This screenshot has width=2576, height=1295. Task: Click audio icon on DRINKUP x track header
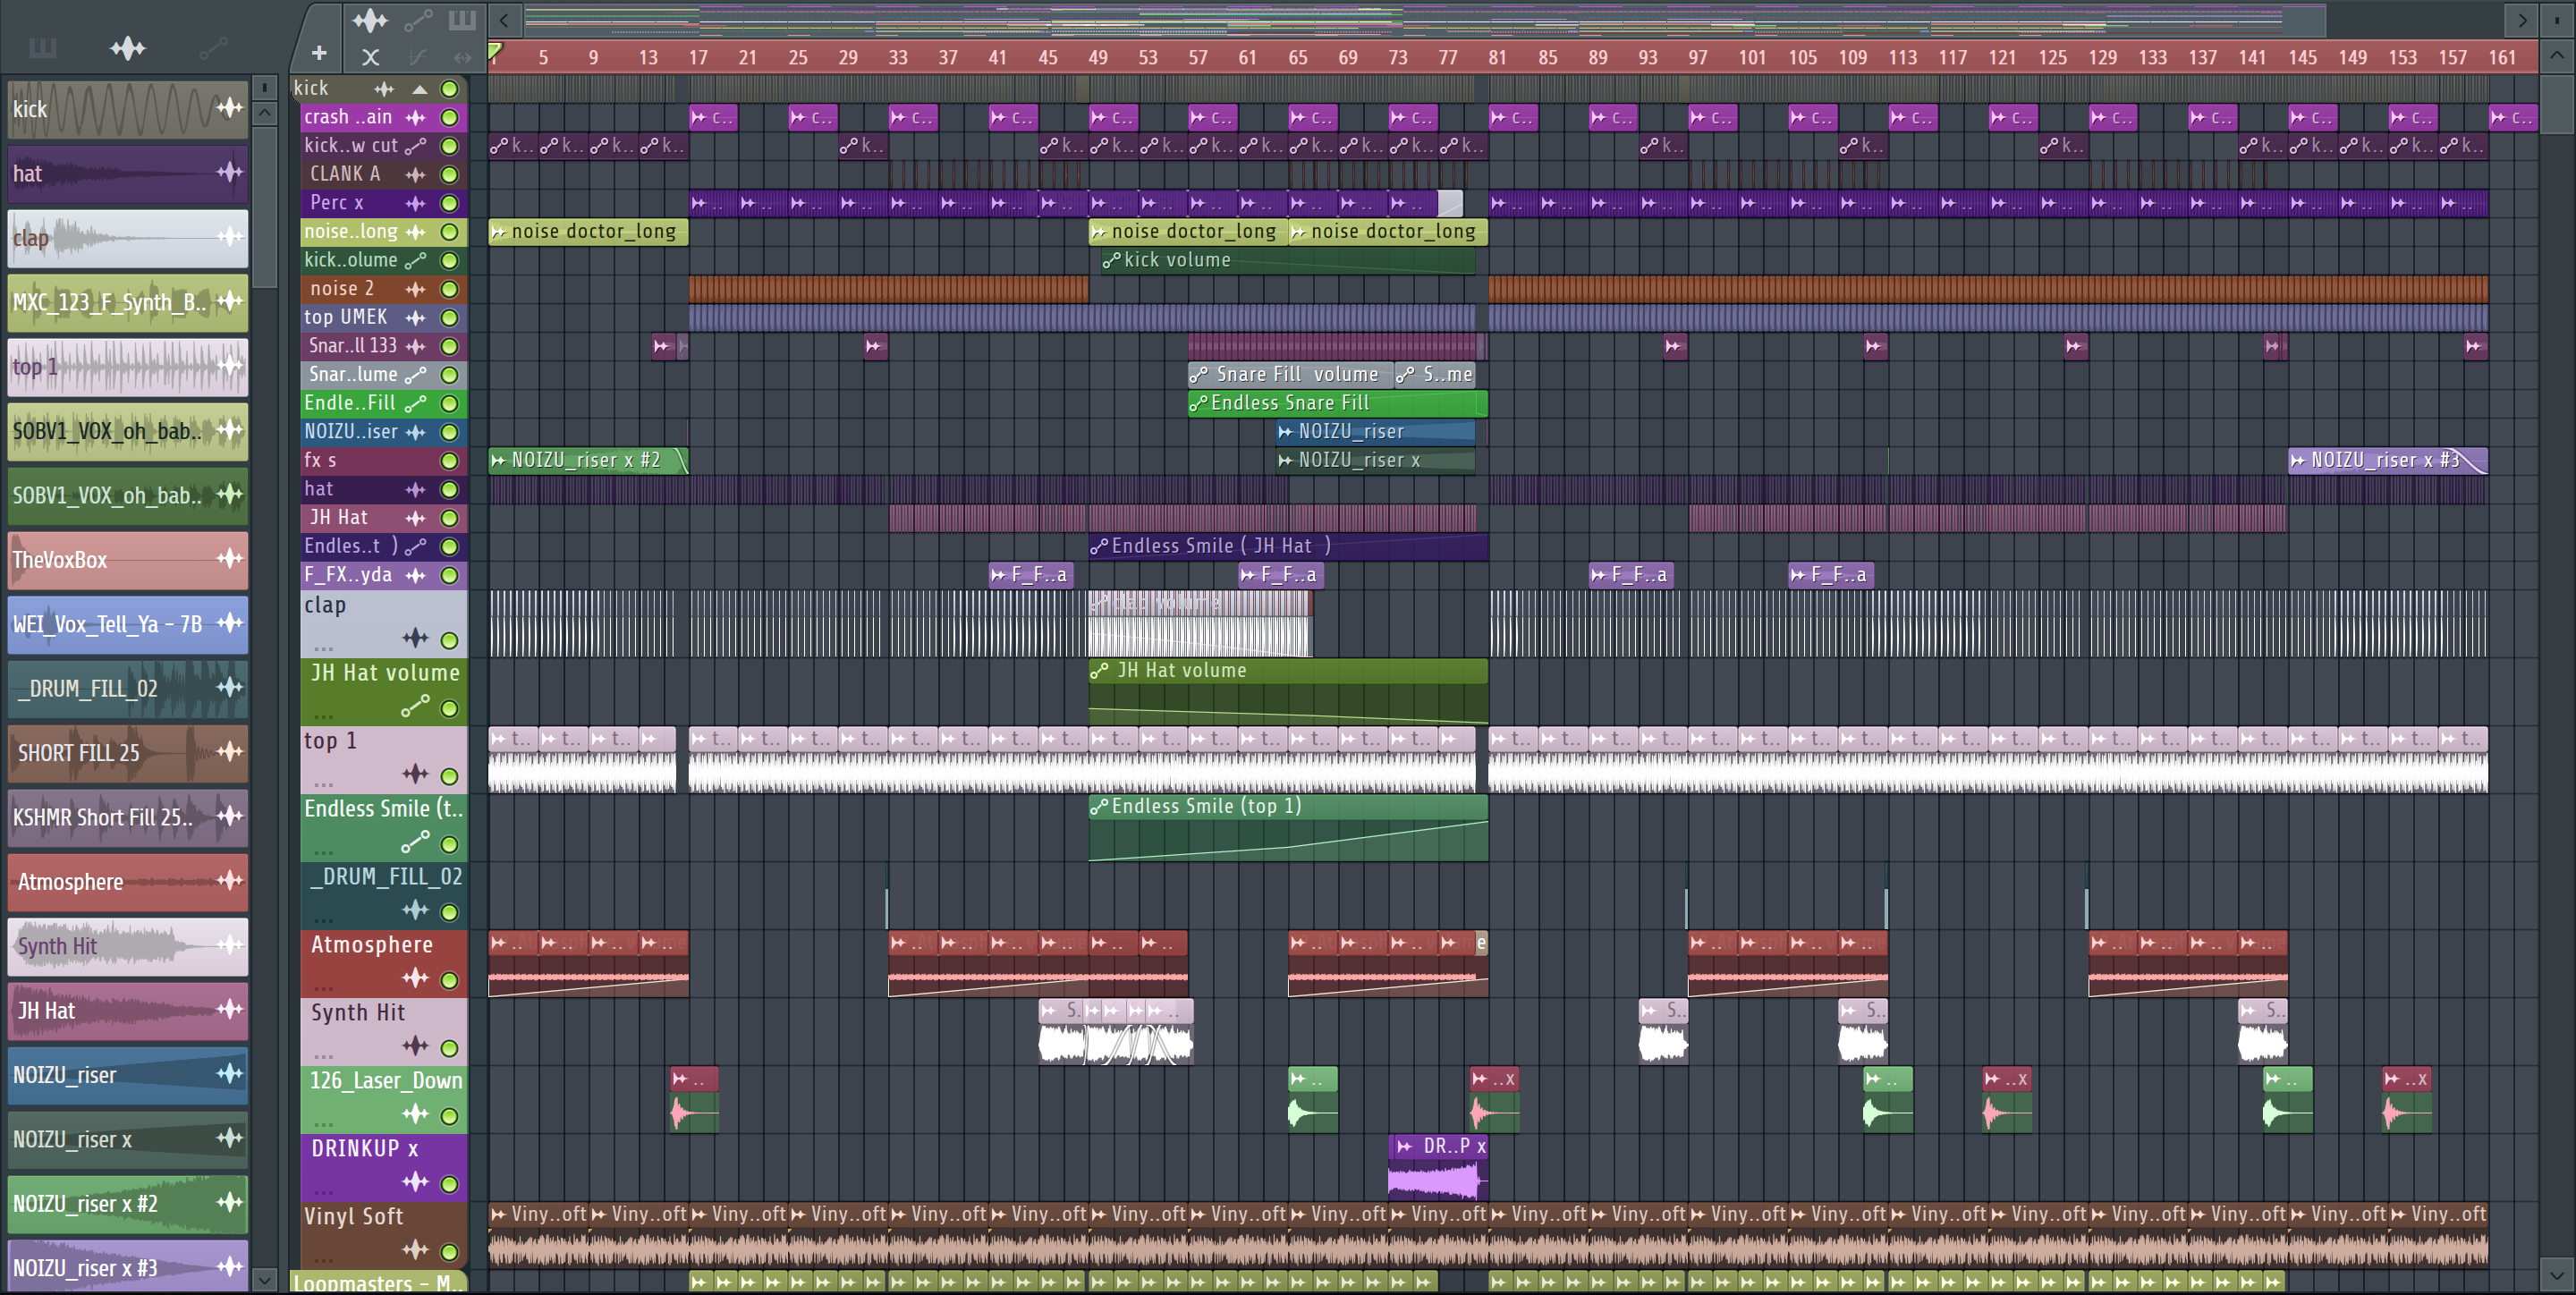415,1182
